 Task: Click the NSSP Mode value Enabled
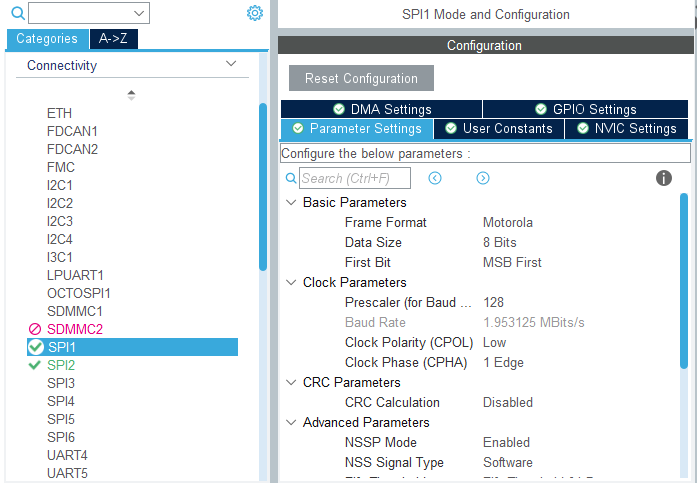pos(506,443)
